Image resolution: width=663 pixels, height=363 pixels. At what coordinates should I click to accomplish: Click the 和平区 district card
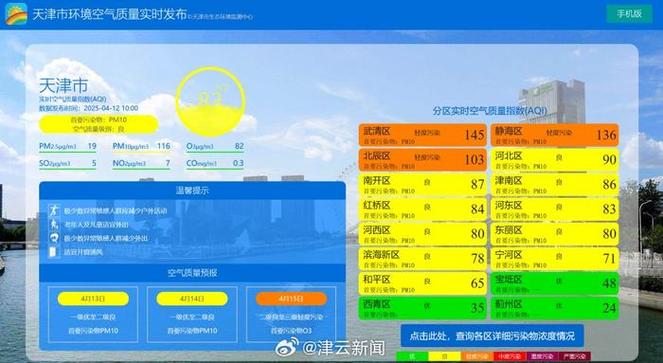coord(423,283)
